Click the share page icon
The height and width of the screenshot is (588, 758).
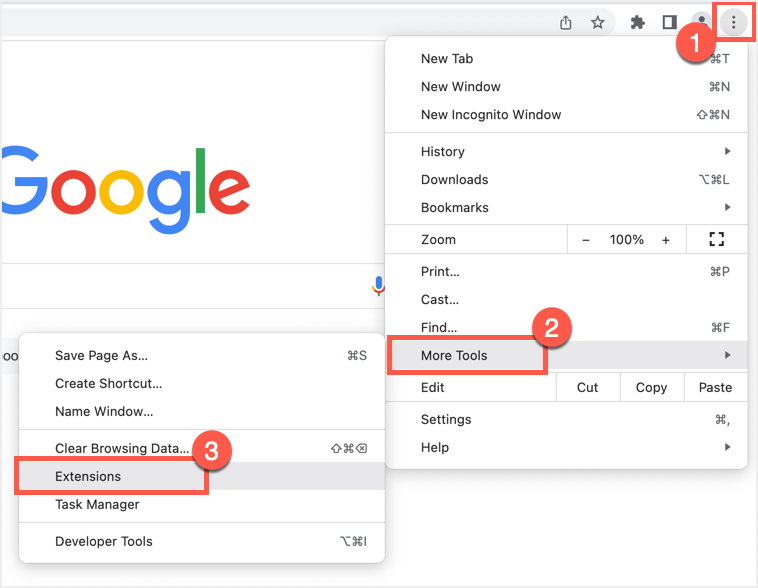coord(566,22)
